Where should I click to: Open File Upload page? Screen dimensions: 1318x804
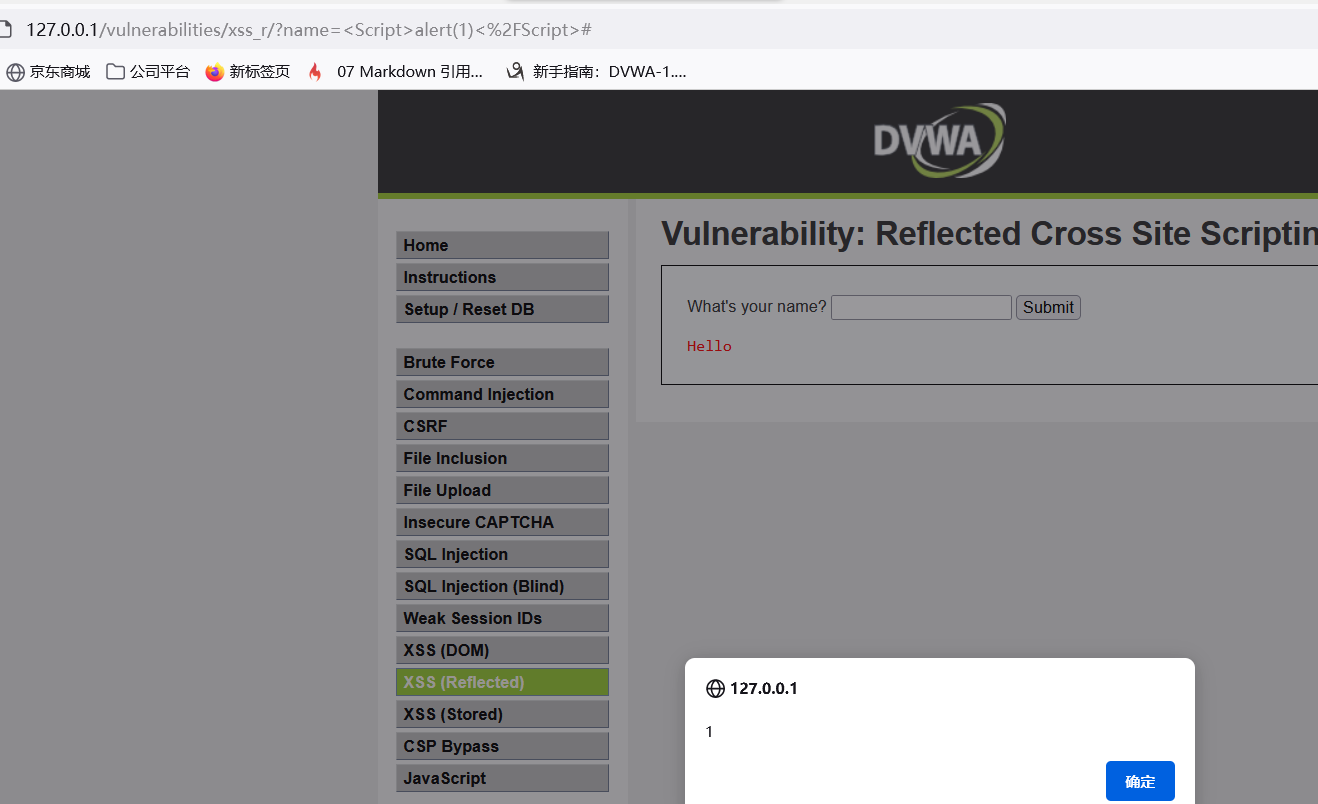[502, 490]
